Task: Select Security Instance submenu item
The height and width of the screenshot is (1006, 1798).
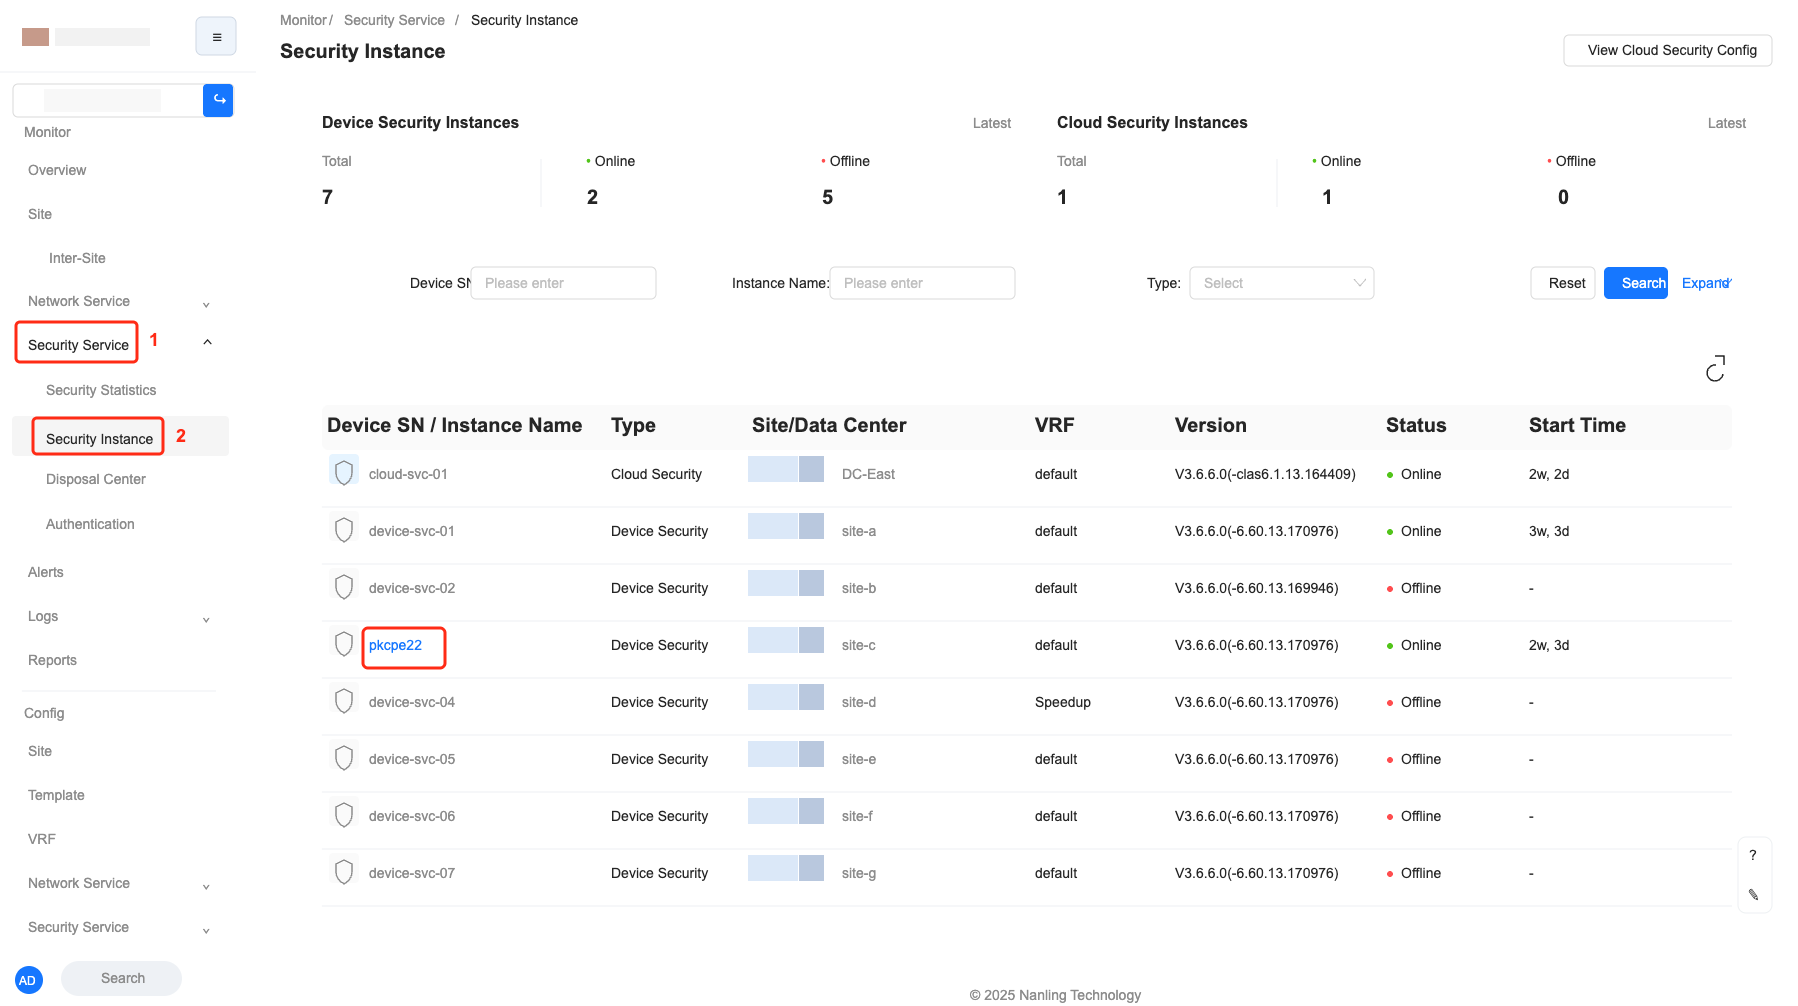Action: pos(99,439)
